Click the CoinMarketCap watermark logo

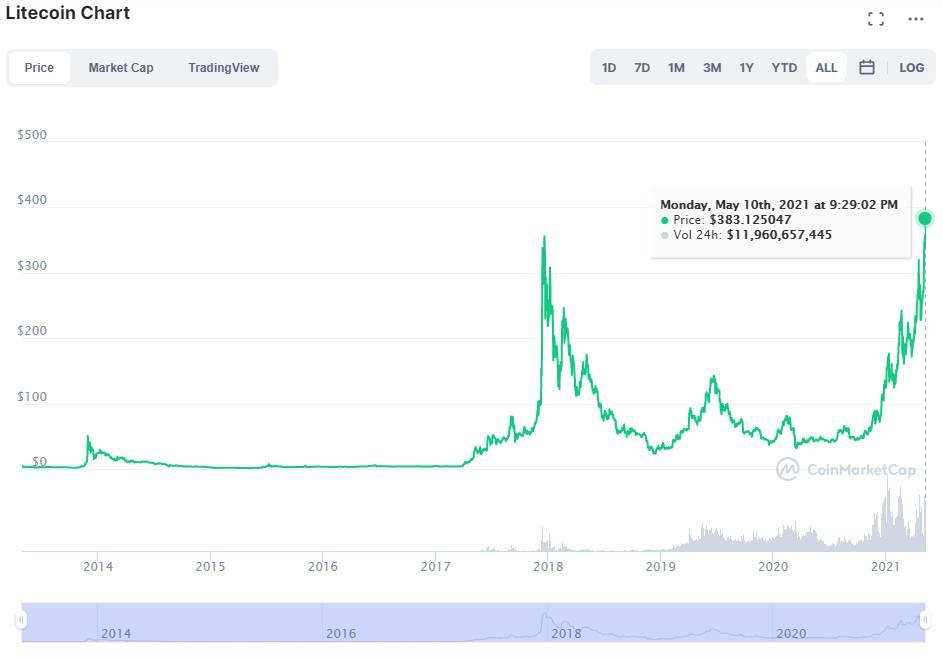point(832,469)
